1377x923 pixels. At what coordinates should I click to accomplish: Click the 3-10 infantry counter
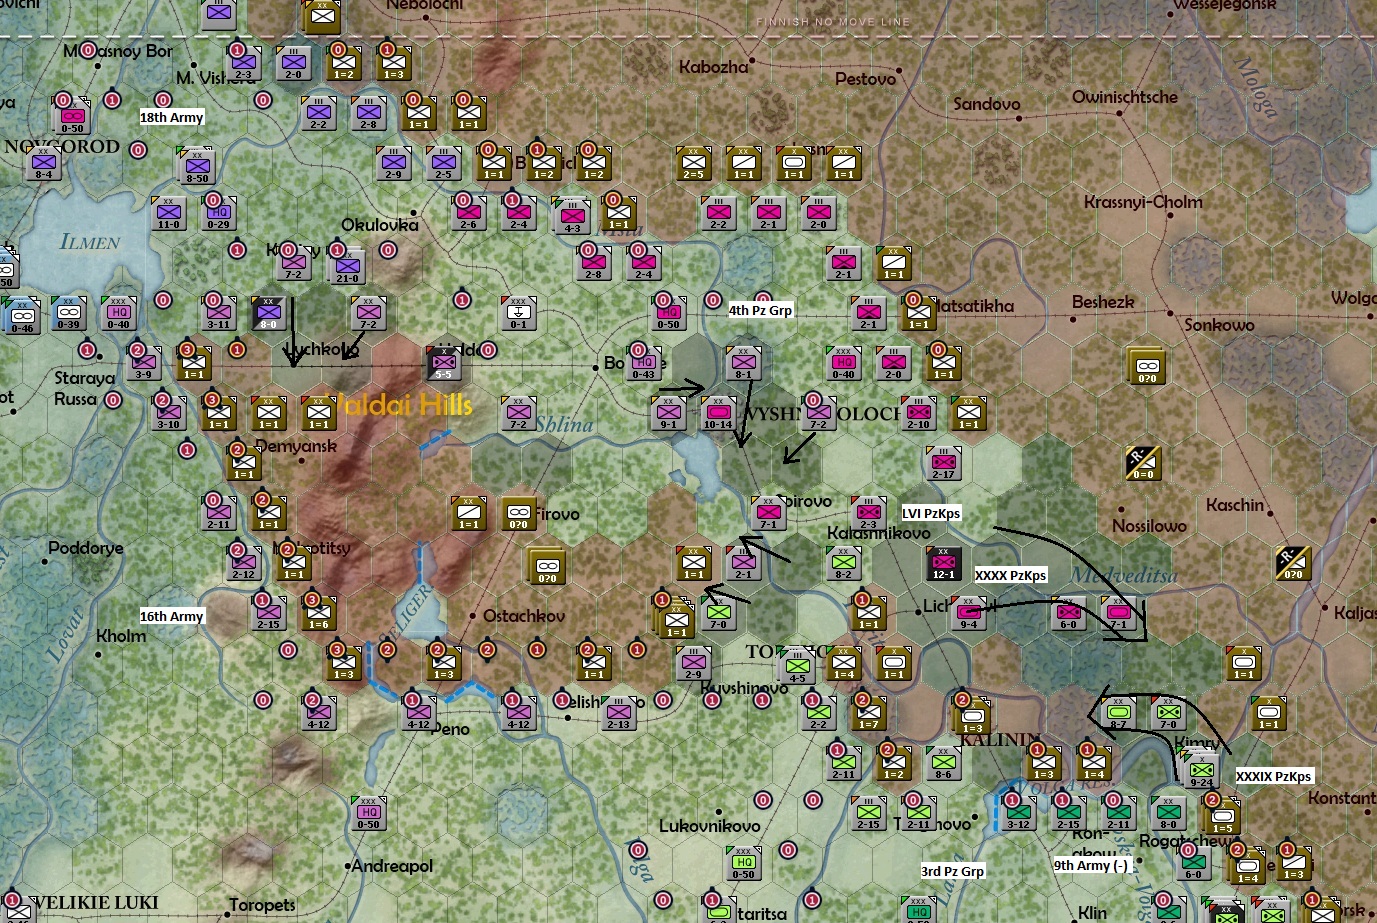click(168, 413)
